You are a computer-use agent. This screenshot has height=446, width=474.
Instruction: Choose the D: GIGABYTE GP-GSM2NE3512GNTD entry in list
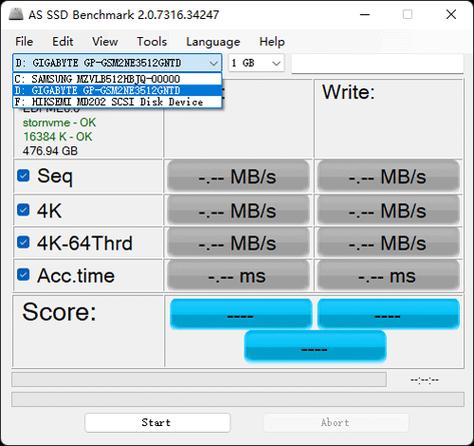[117, 90]
